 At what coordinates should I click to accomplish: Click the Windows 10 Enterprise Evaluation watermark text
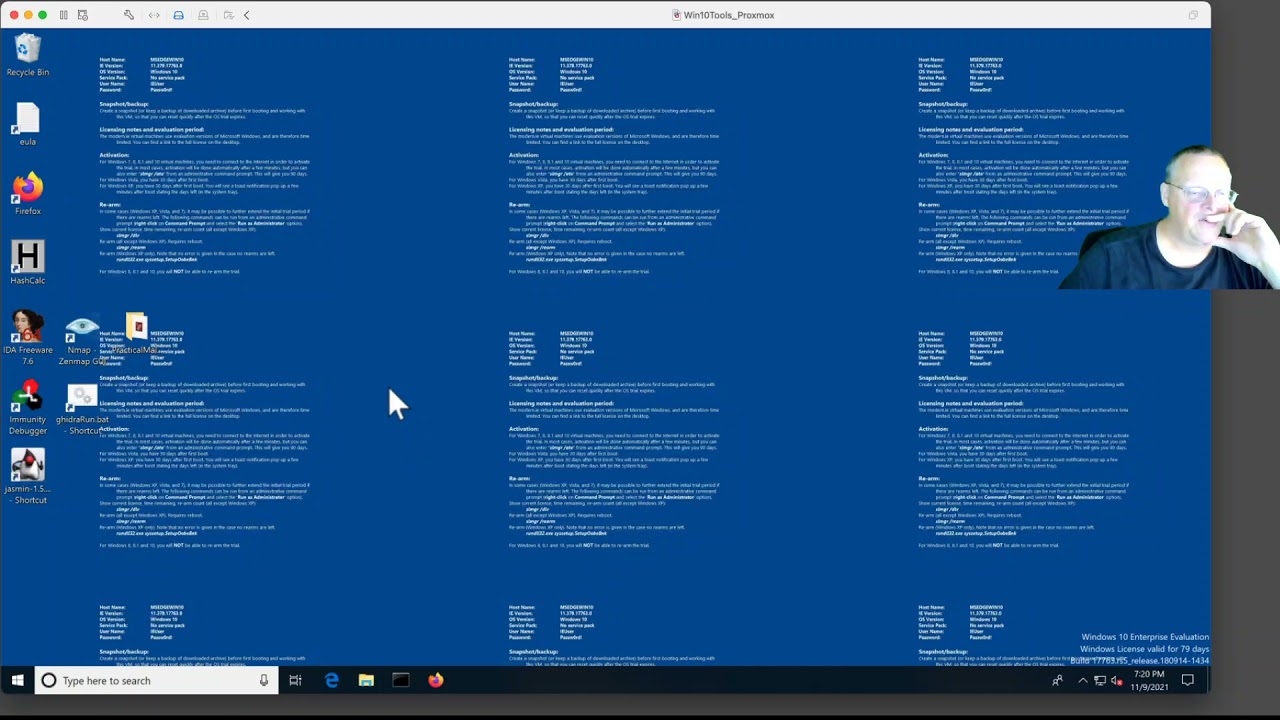click(1145, 637)
